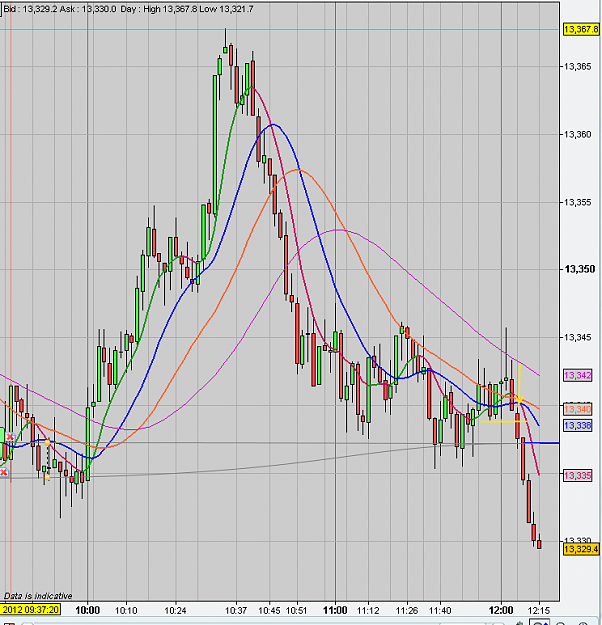Click the 12:15 time axis label

pos(539,610)
